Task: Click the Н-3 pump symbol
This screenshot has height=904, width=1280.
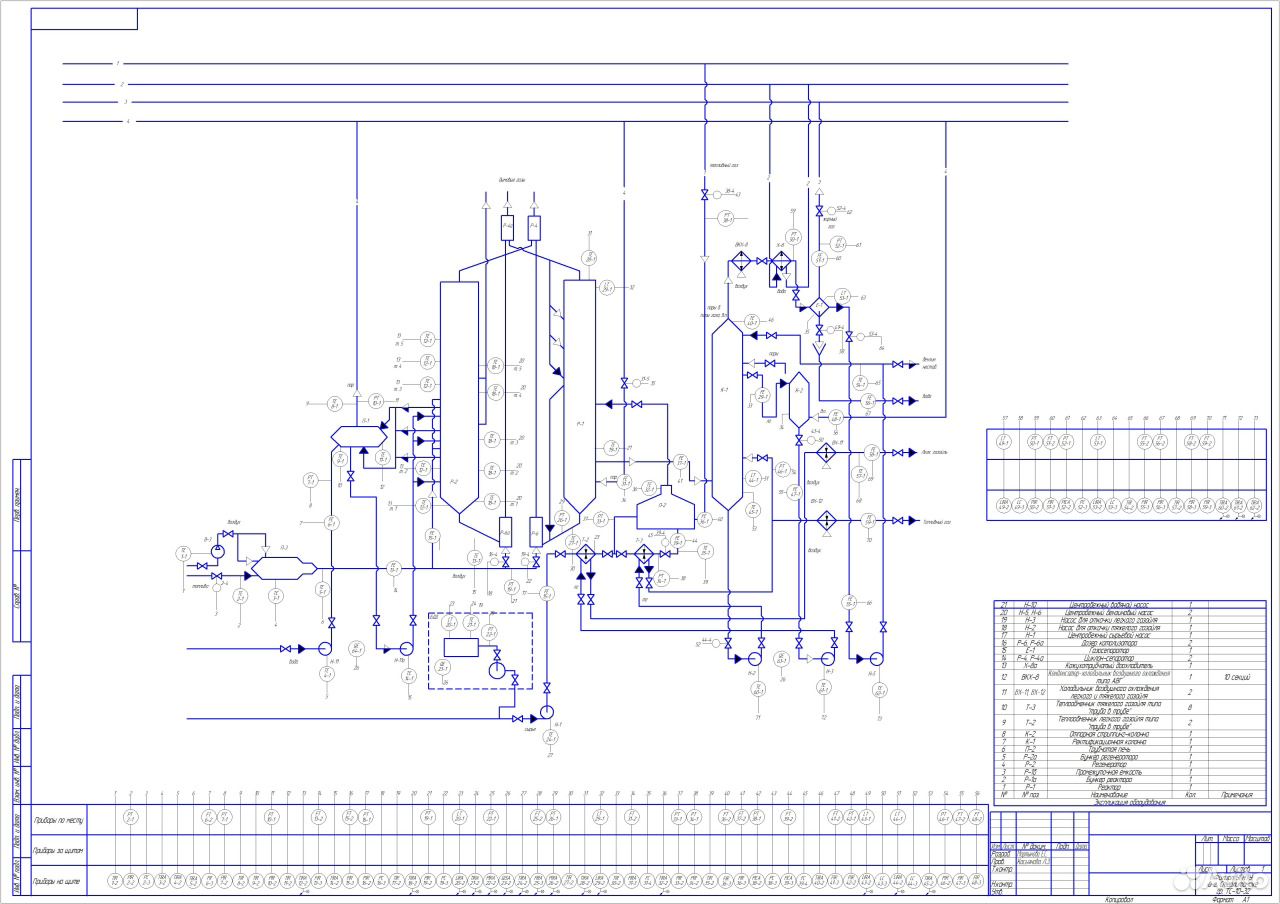Action: [828, 658]
